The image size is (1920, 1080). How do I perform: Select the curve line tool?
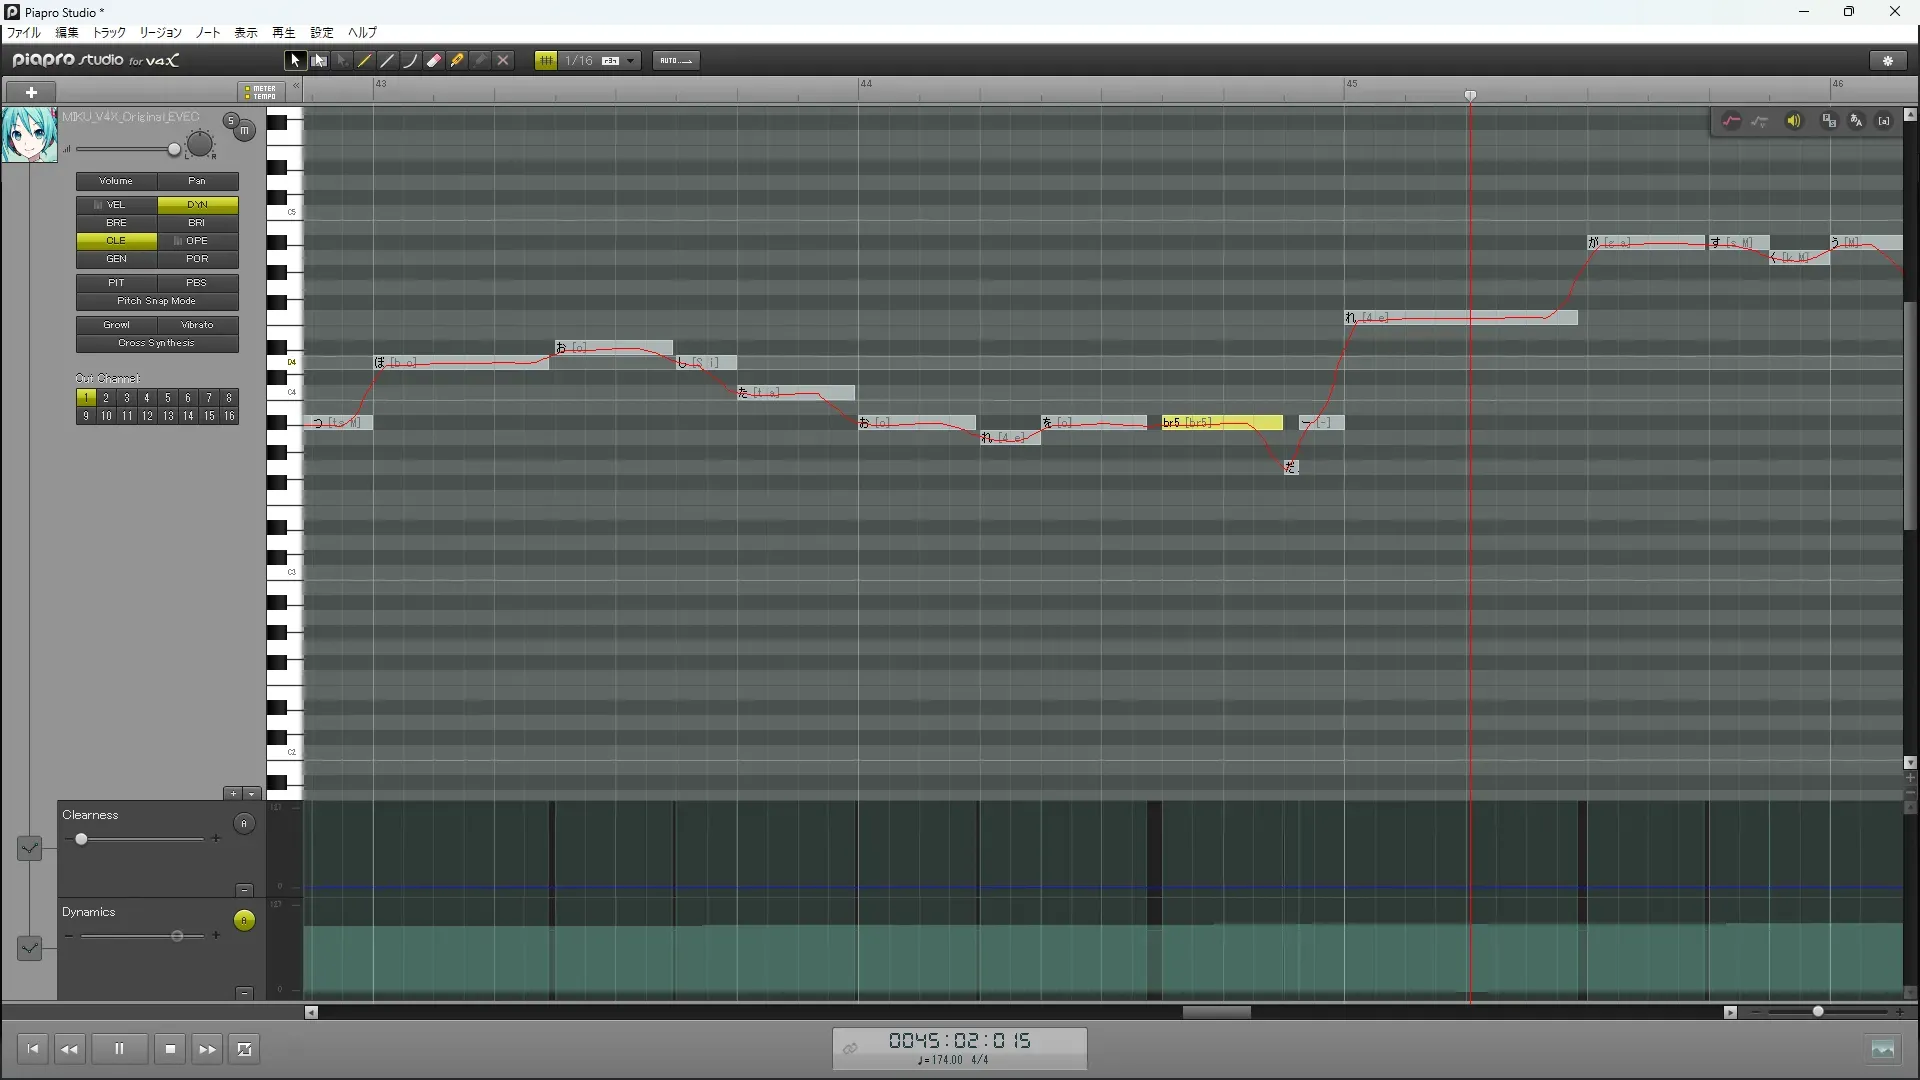coord(411,61)
